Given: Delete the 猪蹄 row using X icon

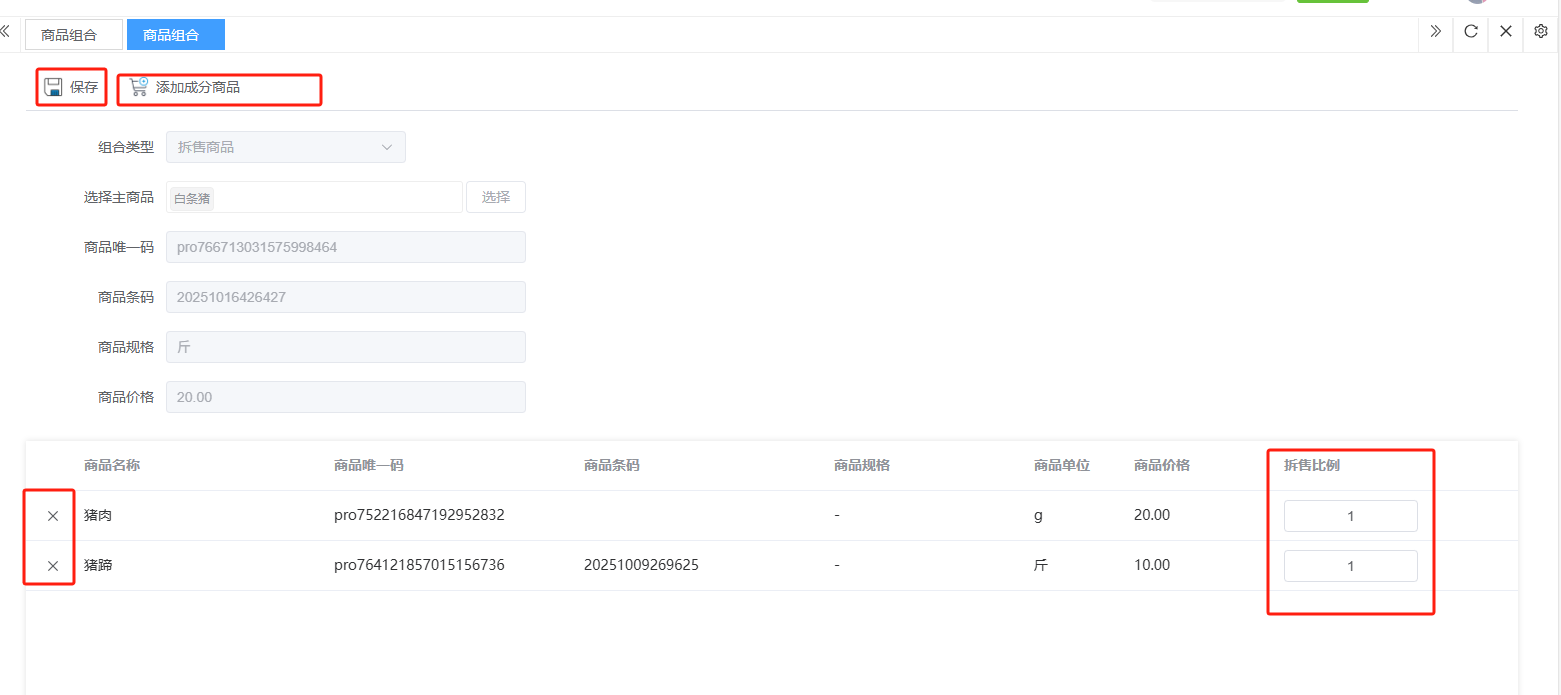Looking at the screenshot, I should (53, 566).
